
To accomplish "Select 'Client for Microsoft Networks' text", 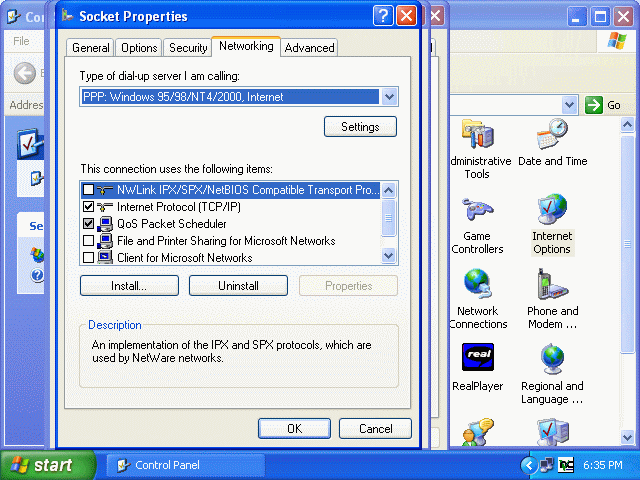I will point(184,258).
